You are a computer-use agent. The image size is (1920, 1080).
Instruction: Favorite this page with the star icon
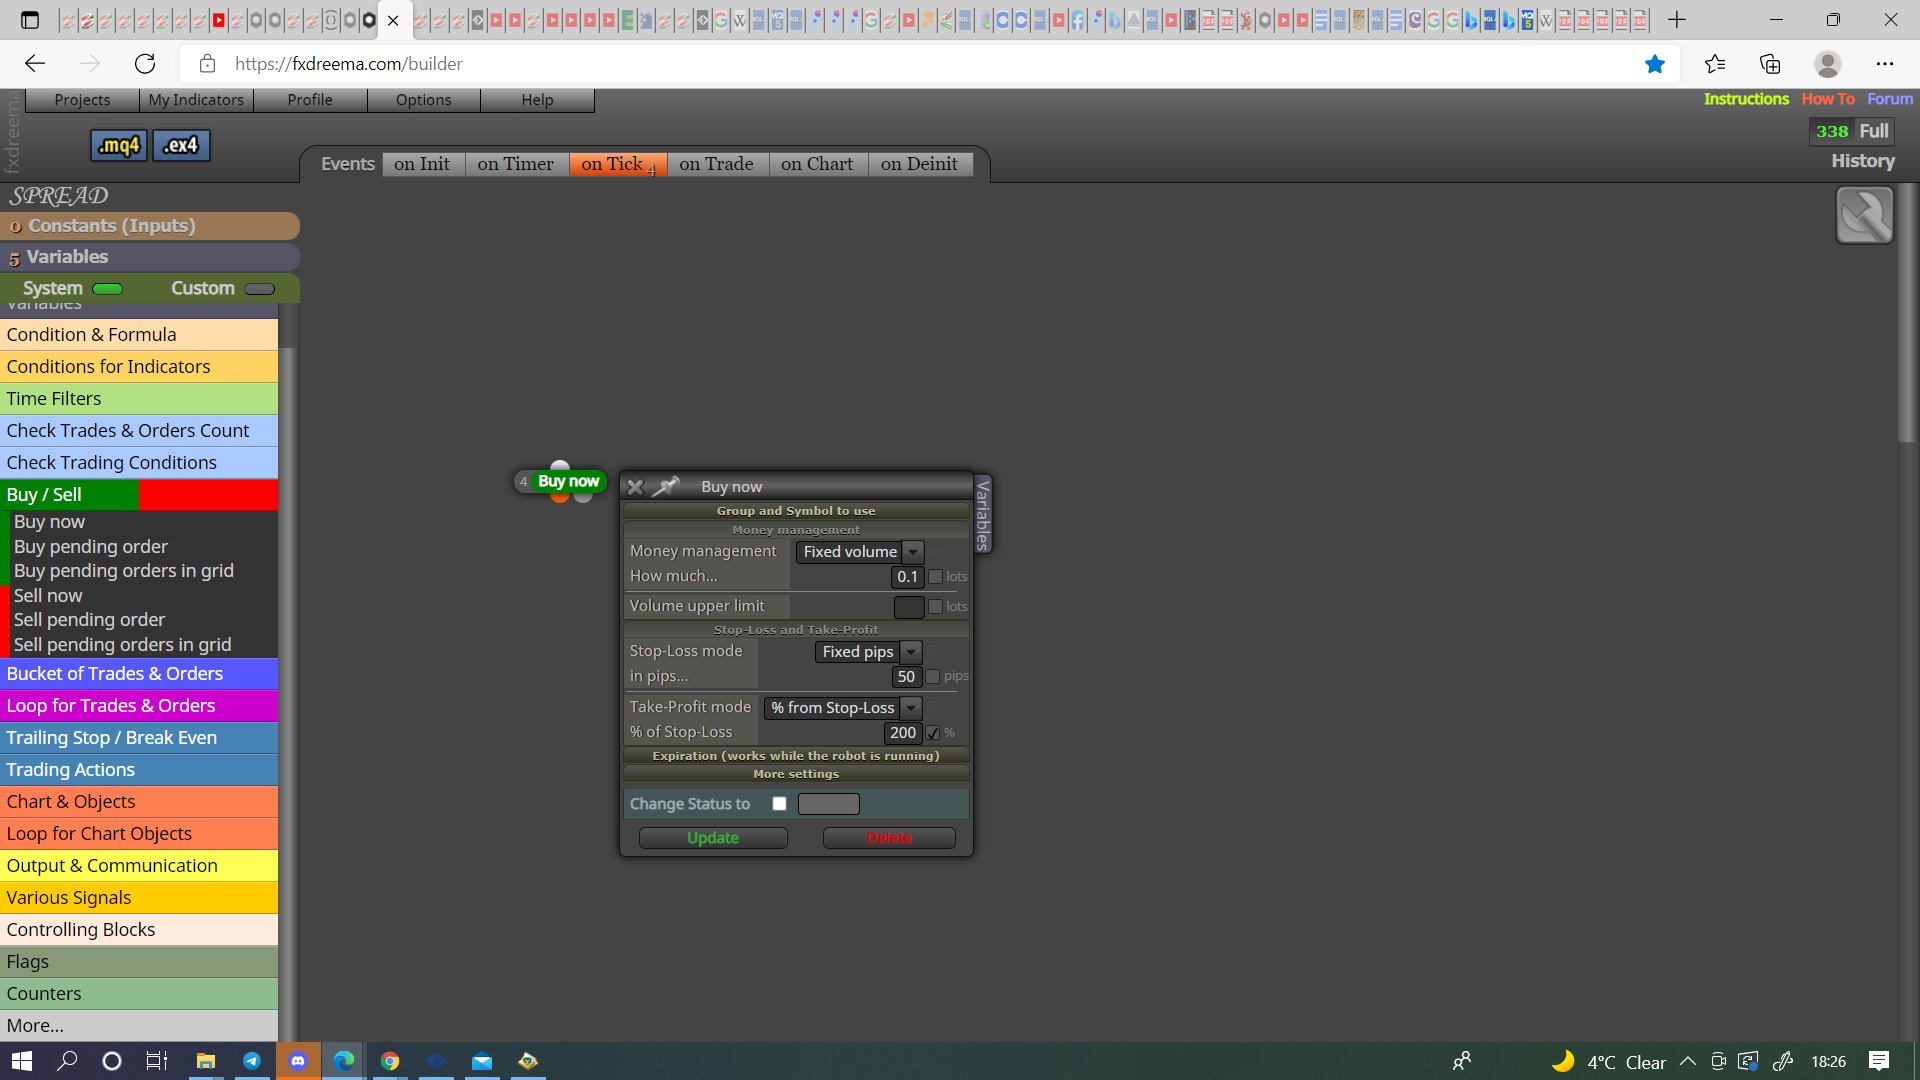click(1655, 64)
